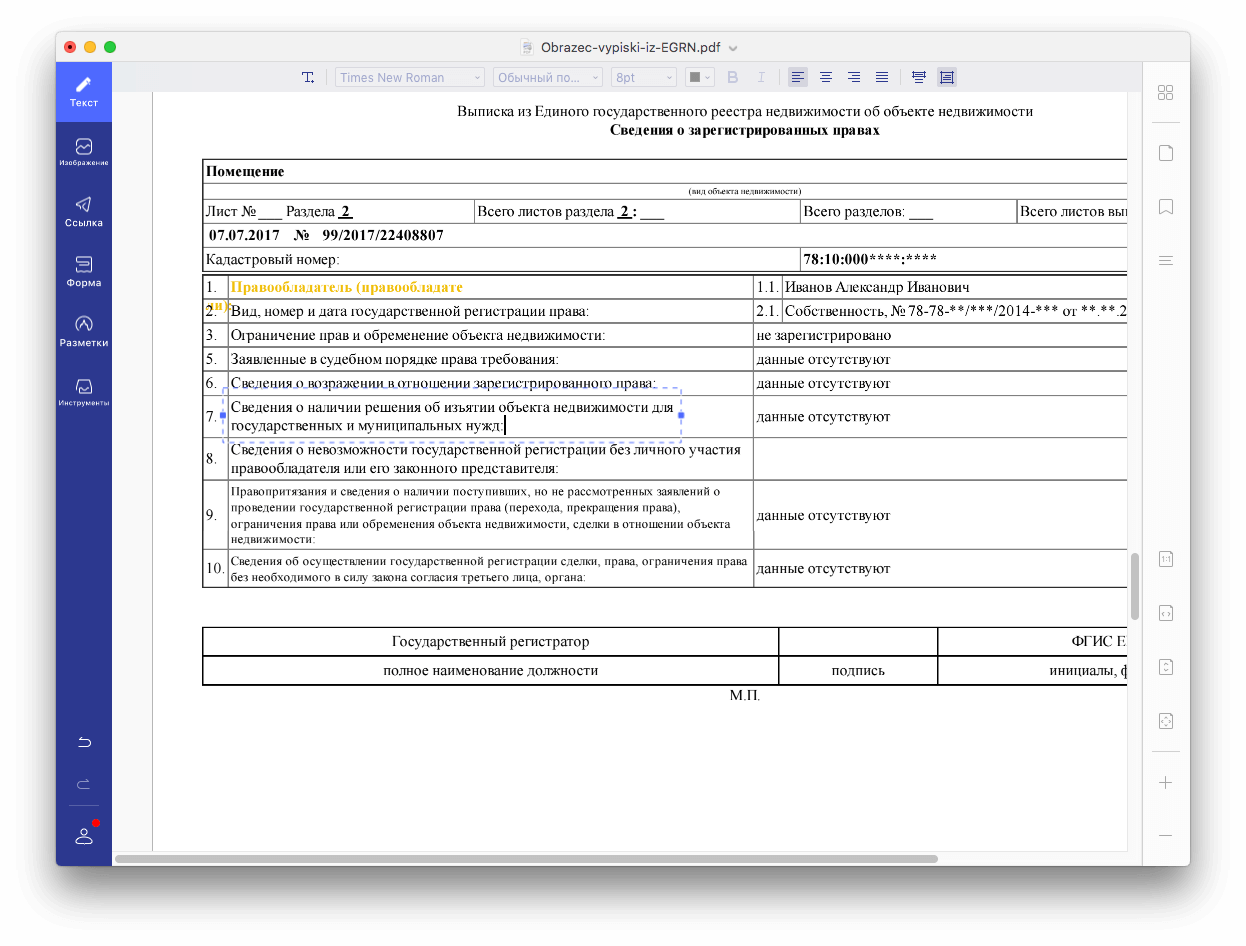Open the Обычный font style dropdown
The image size is (1246, 946).
pos(547,77)
